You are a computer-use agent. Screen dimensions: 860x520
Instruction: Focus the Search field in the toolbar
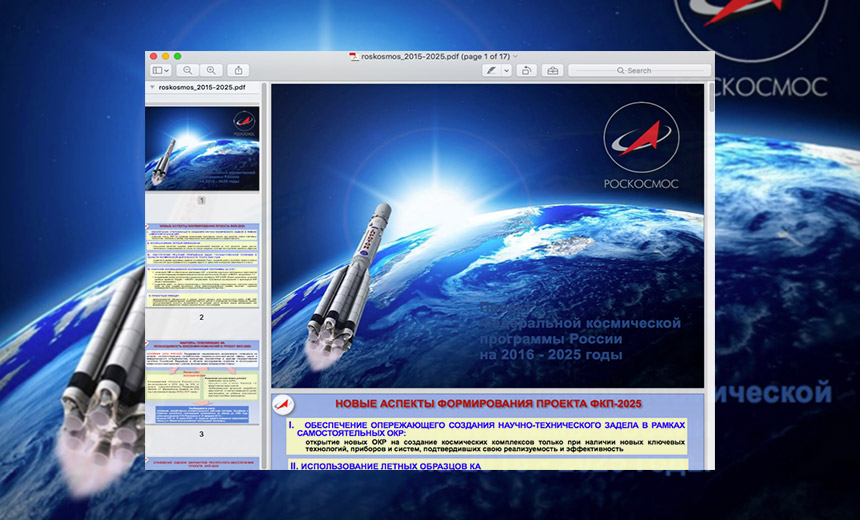640,70
